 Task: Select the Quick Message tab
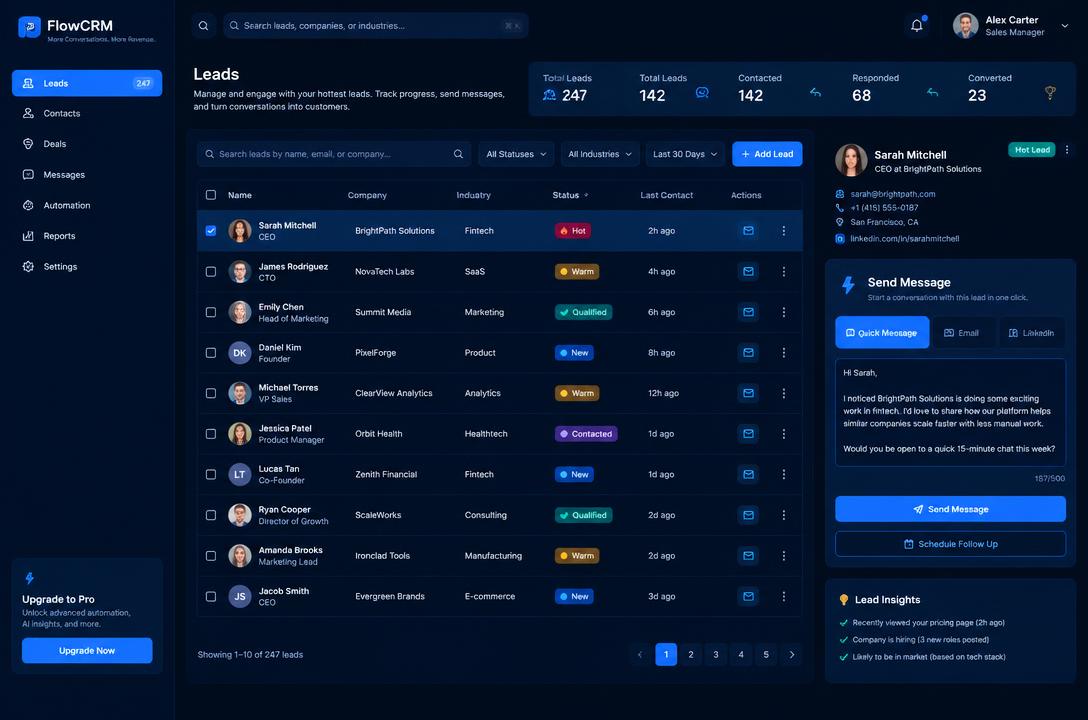882,333
